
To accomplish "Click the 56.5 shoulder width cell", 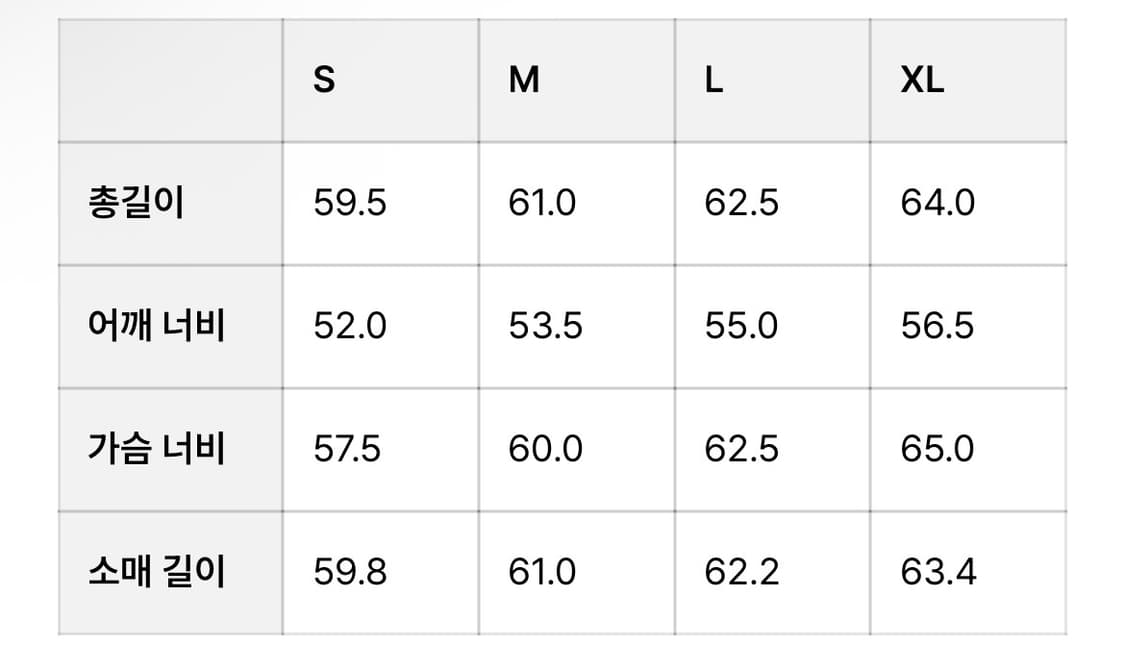I will click(968, 327).
